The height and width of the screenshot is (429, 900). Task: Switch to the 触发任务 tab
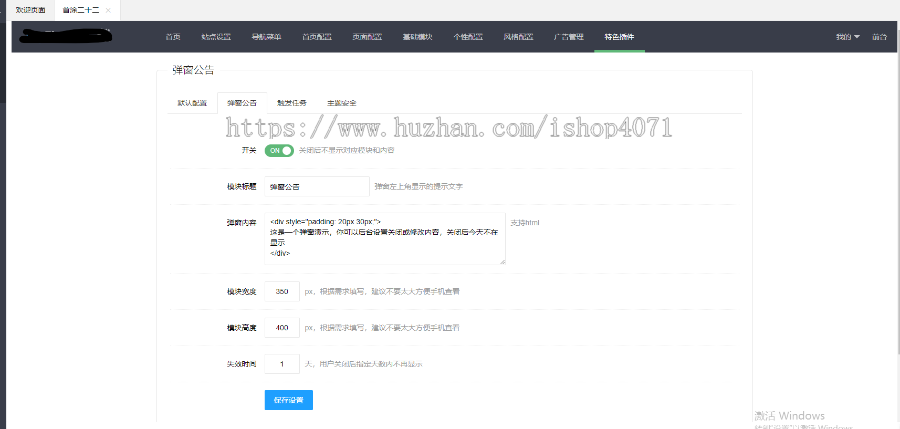291,103
